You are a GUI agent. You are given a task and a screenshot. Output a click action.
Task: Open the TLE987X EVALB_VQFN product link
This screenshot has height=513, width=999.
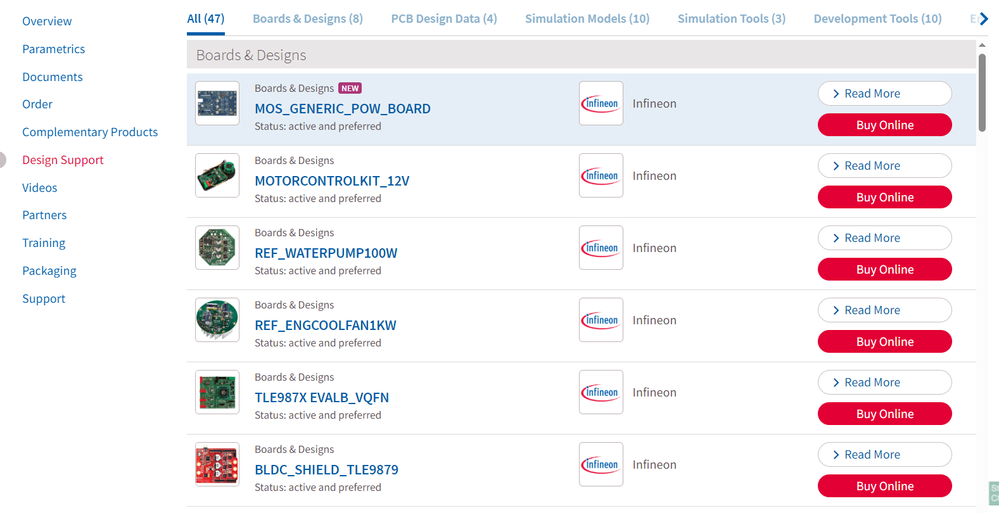(x=321, y=397)
